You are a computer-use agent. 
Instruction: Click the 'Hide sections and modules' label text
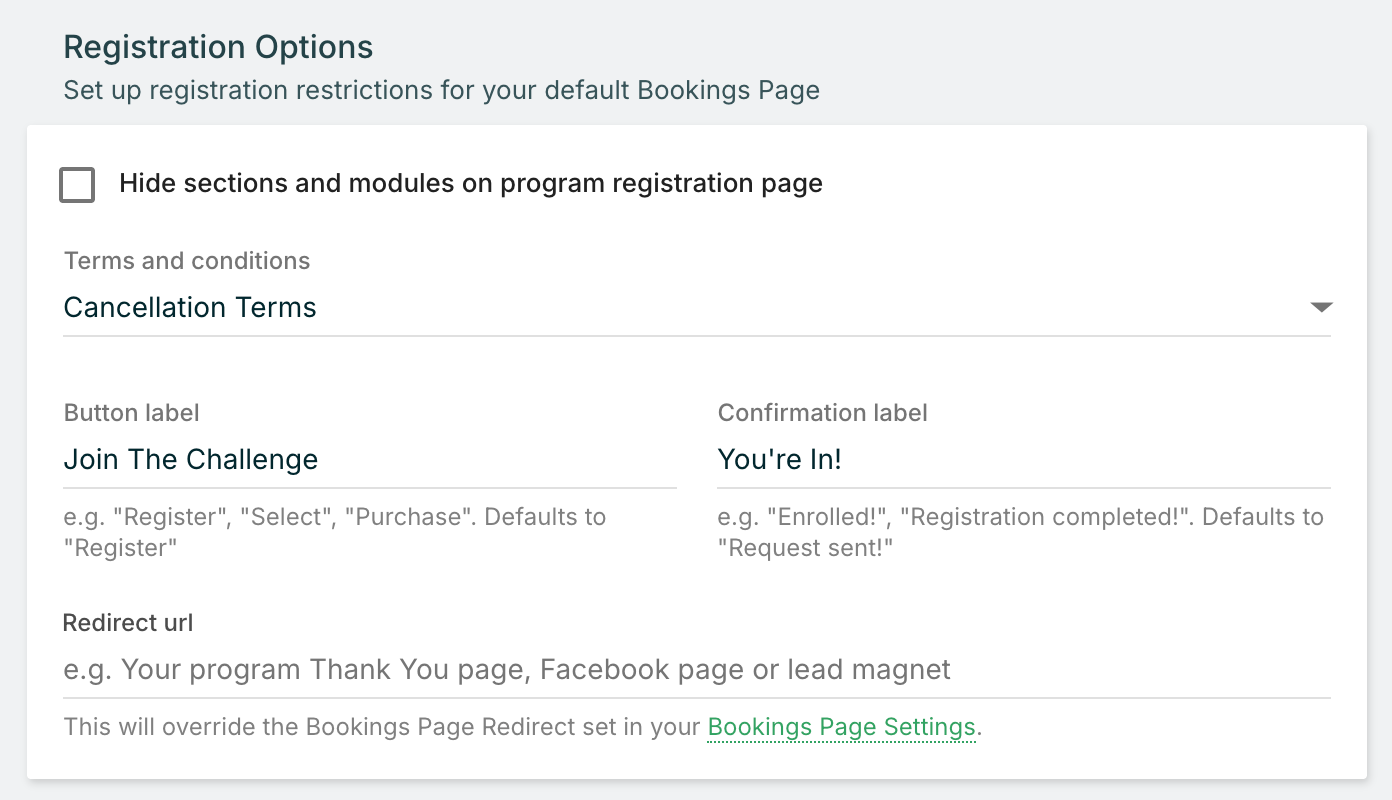tap(470, 184)
